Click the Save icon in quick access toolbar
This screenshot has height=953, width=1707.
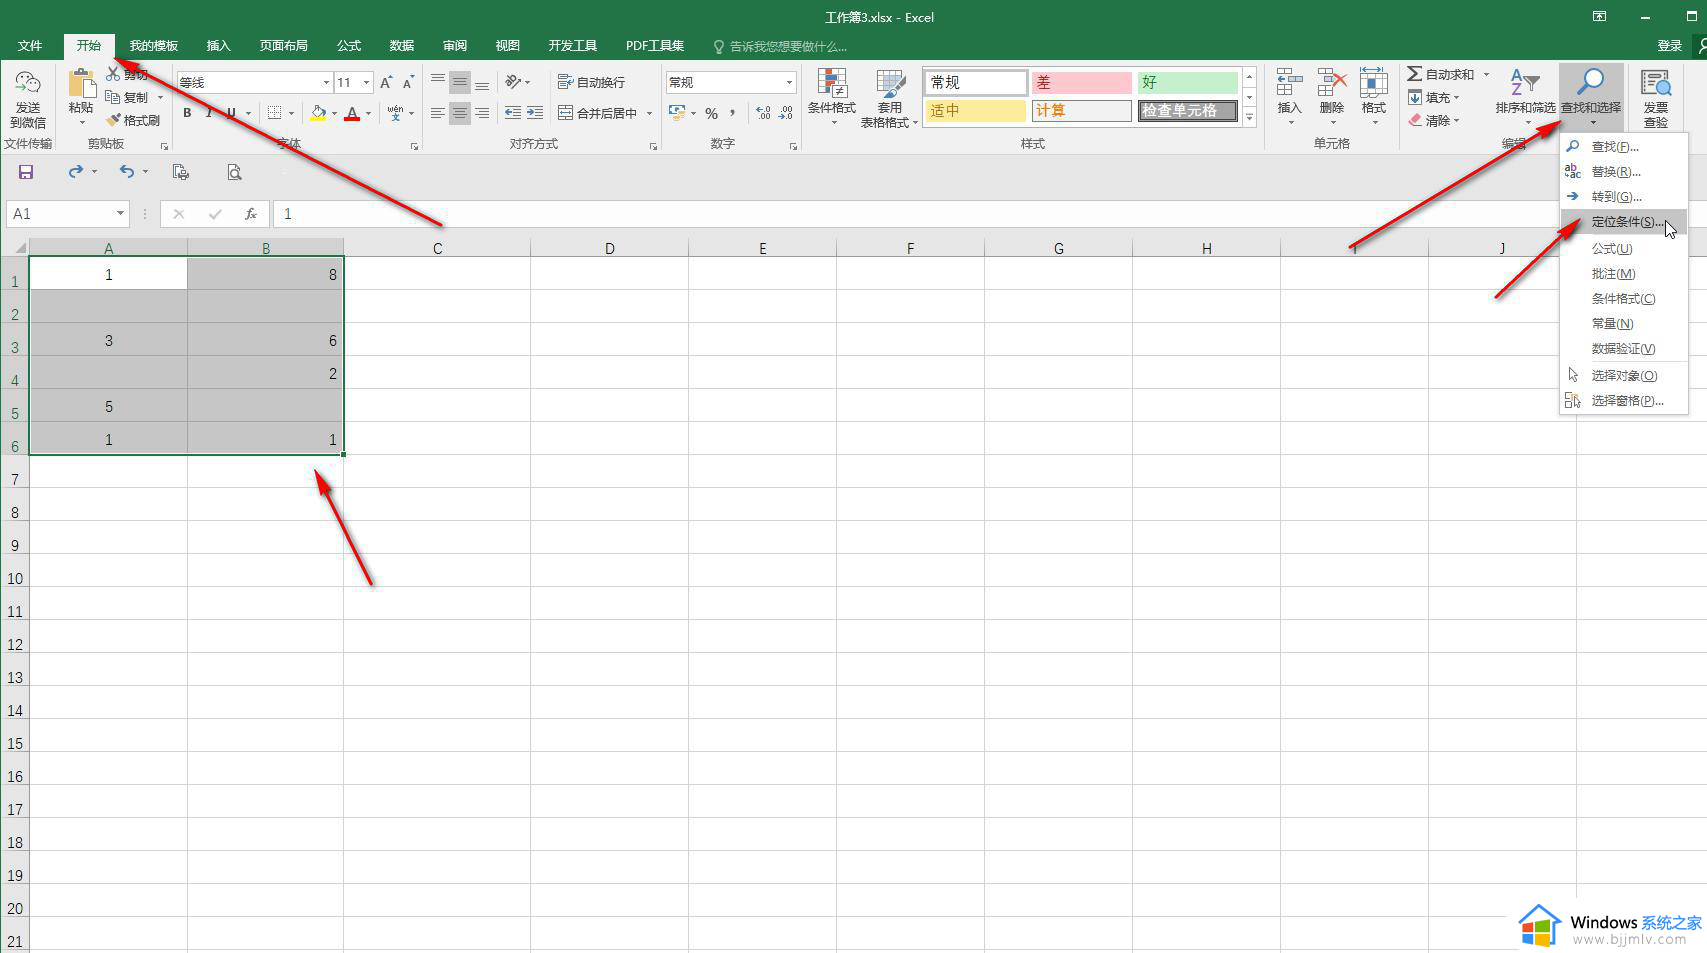tap(26, 172)
